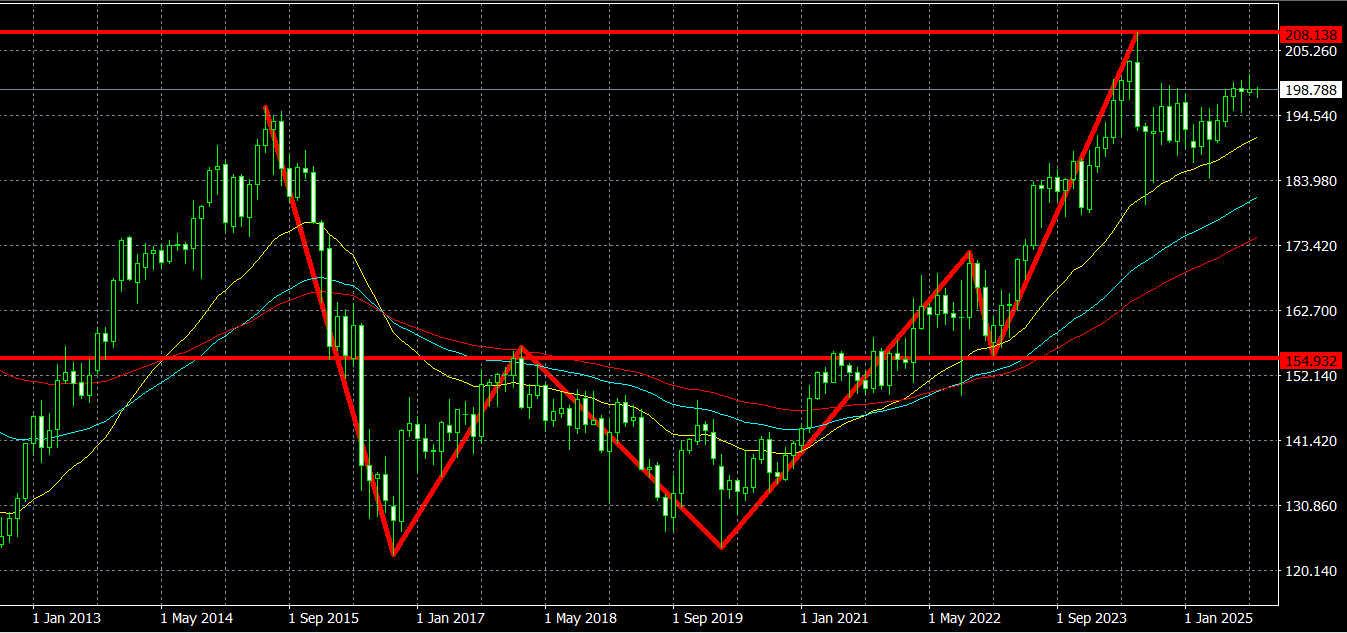The image size is (1347, 633).
Task: Click the 1 Sep 2015 date label
Action: [325, 619]
